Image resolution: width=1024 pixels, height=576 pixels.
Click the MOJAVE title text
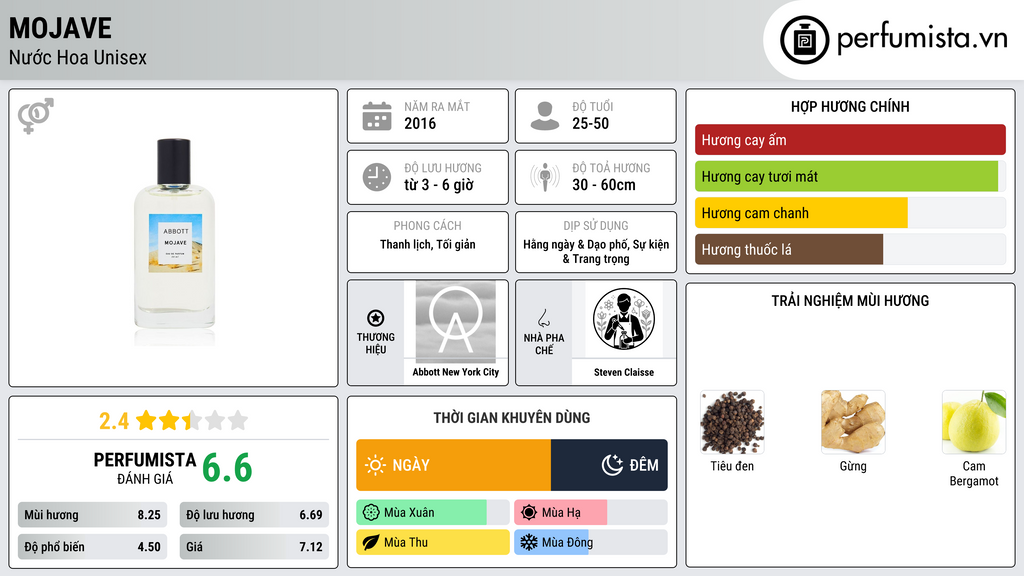(60, 28)
